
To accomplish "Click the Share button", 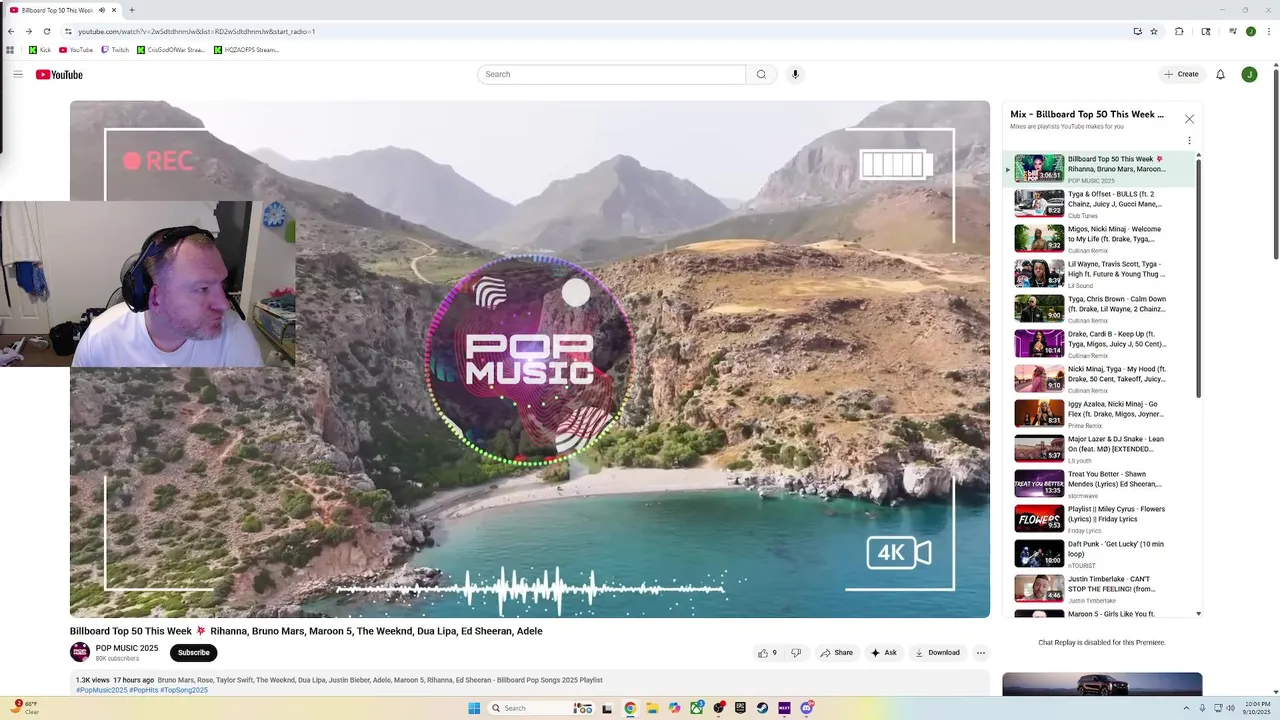I will click(x=837, y=653).
